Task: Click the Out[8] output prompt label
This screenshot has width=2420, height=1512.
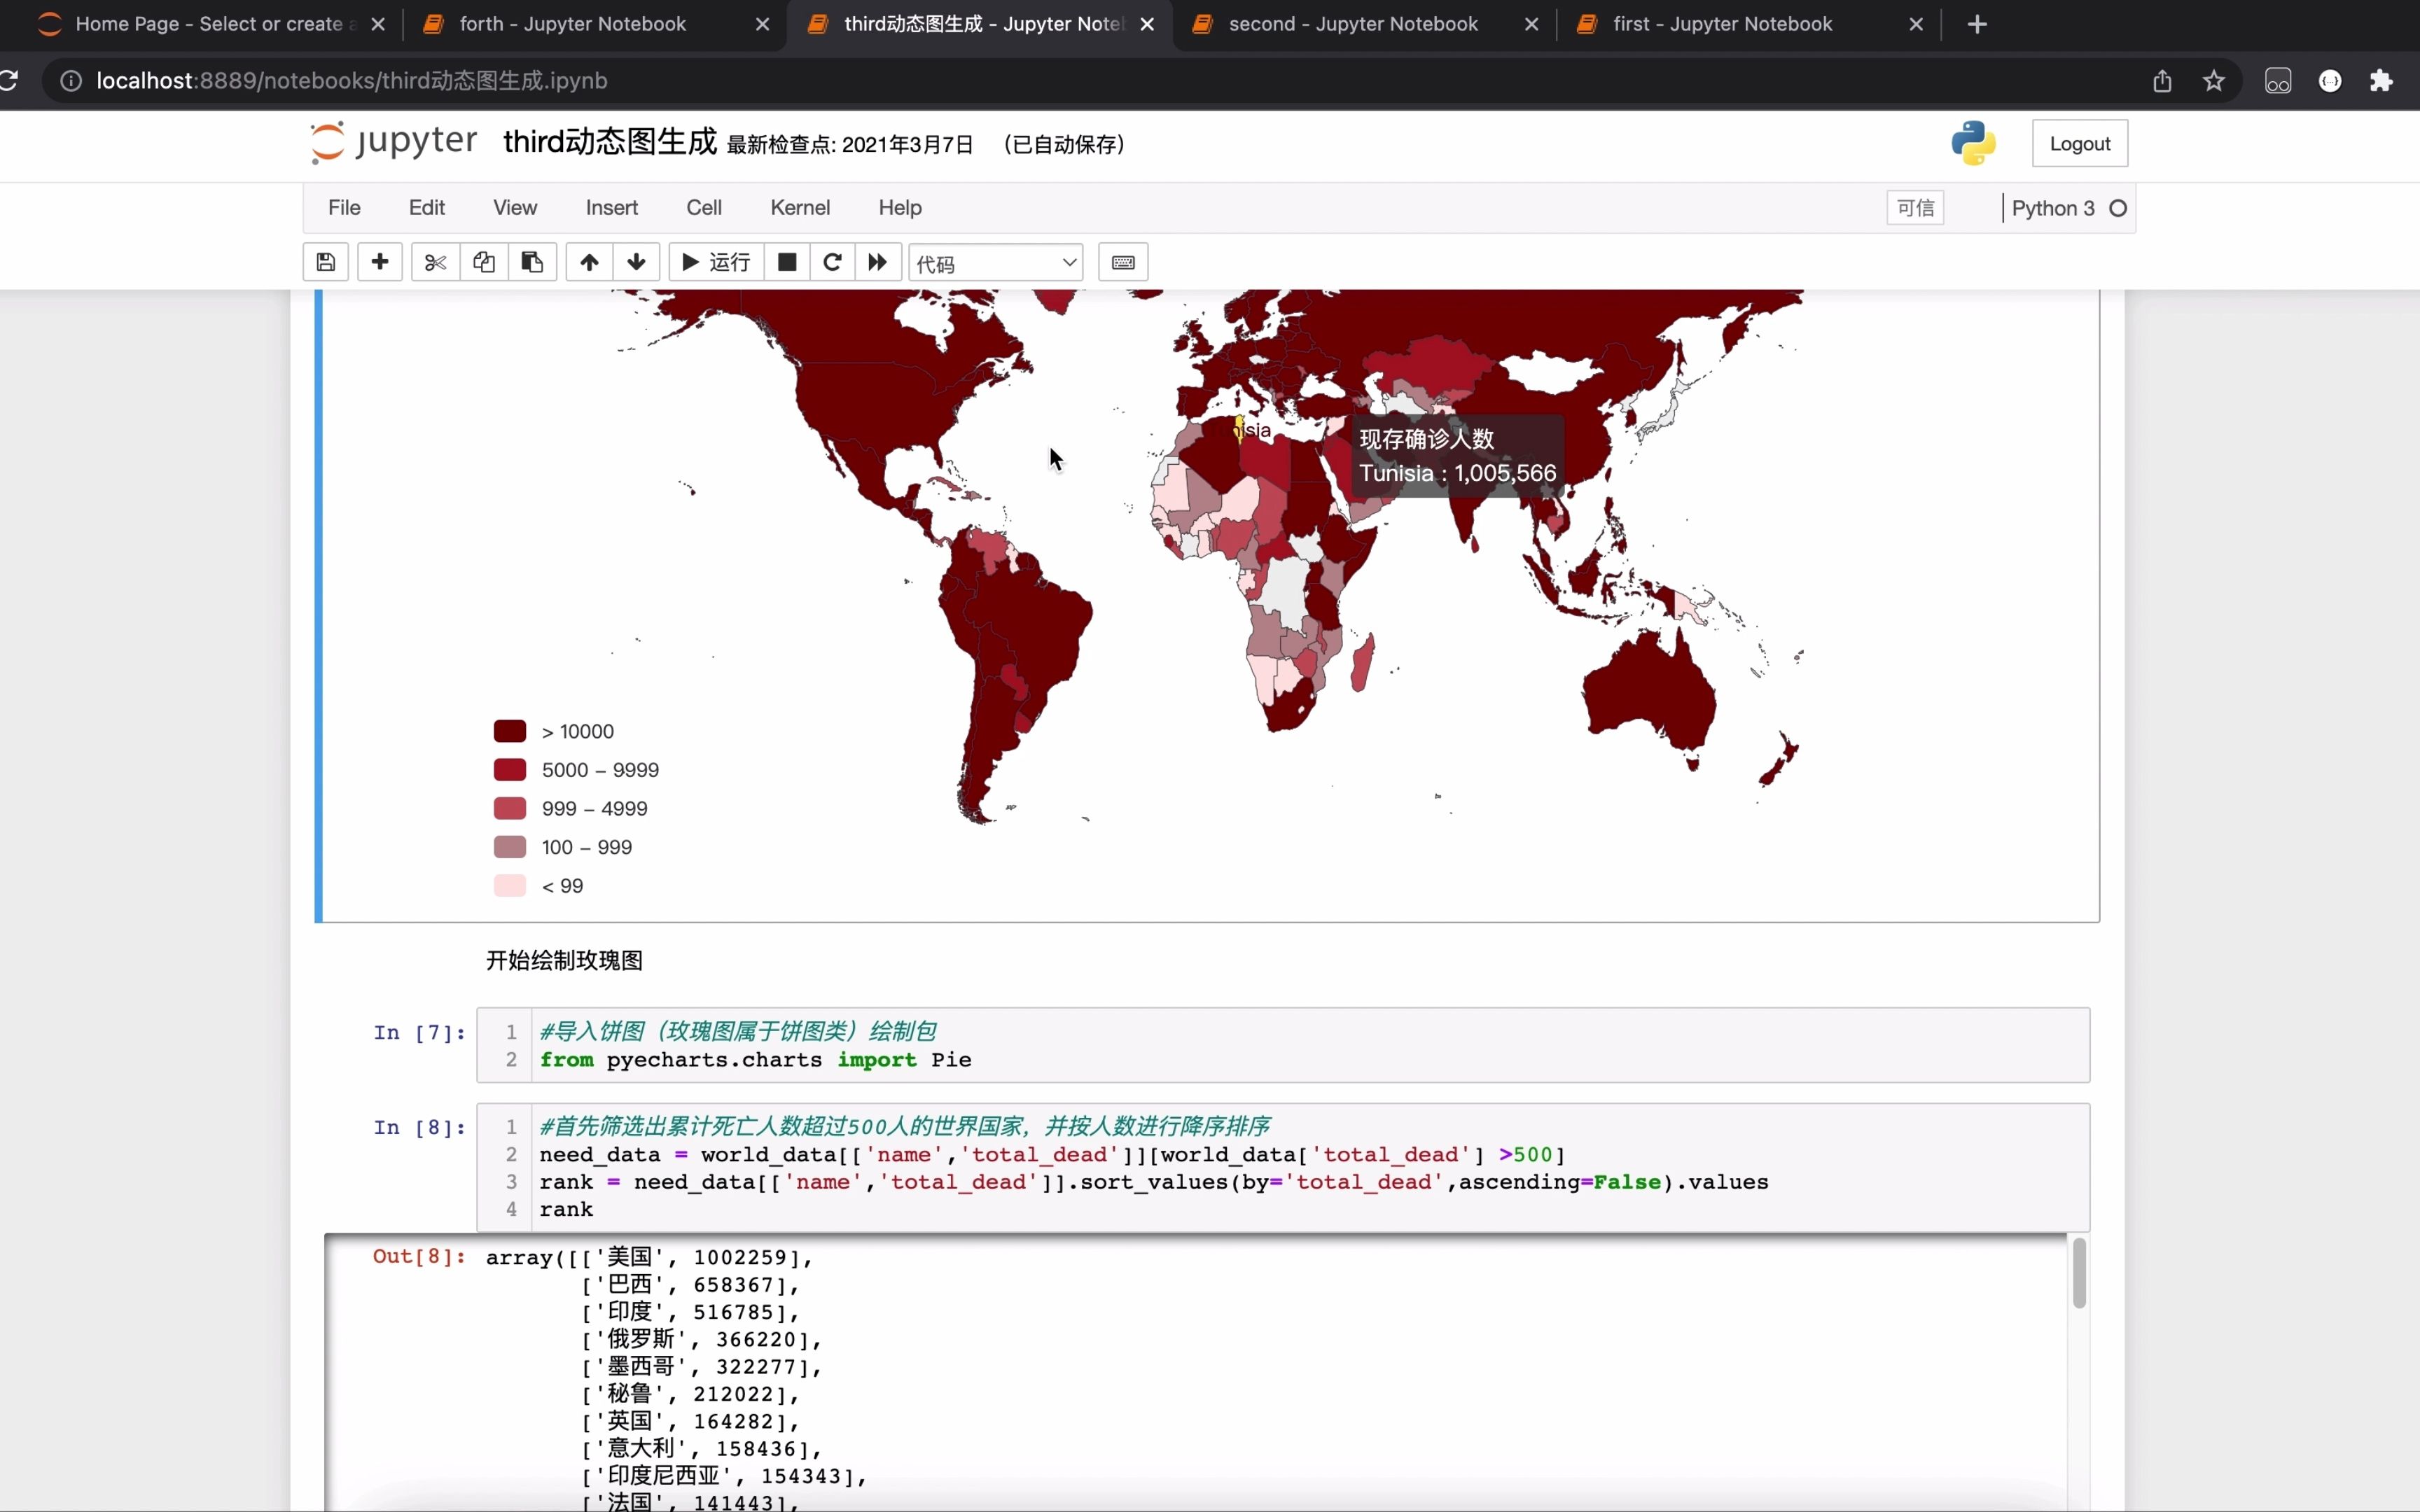Action: pos(419,1256)
